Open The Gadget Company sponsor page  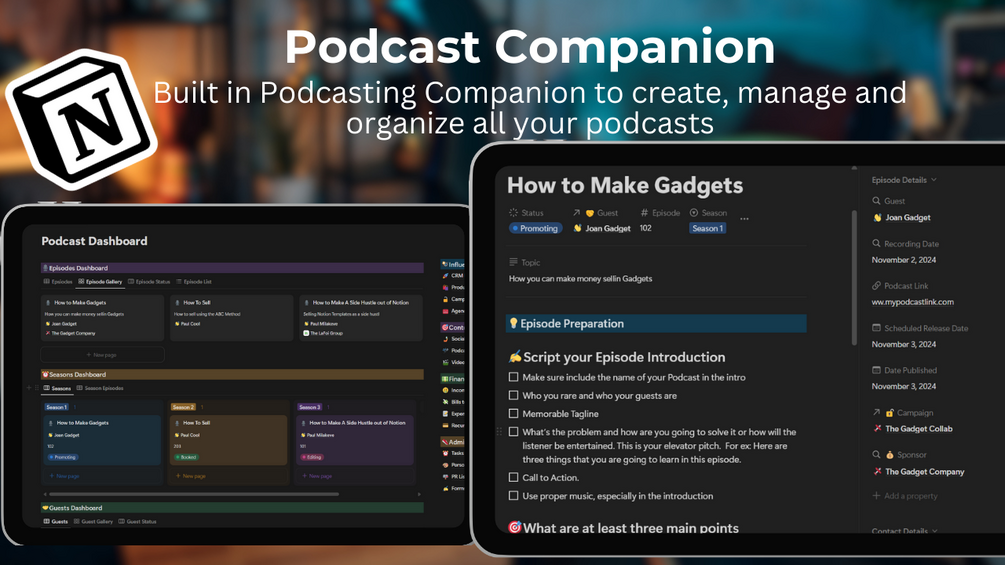click(918, 471)
